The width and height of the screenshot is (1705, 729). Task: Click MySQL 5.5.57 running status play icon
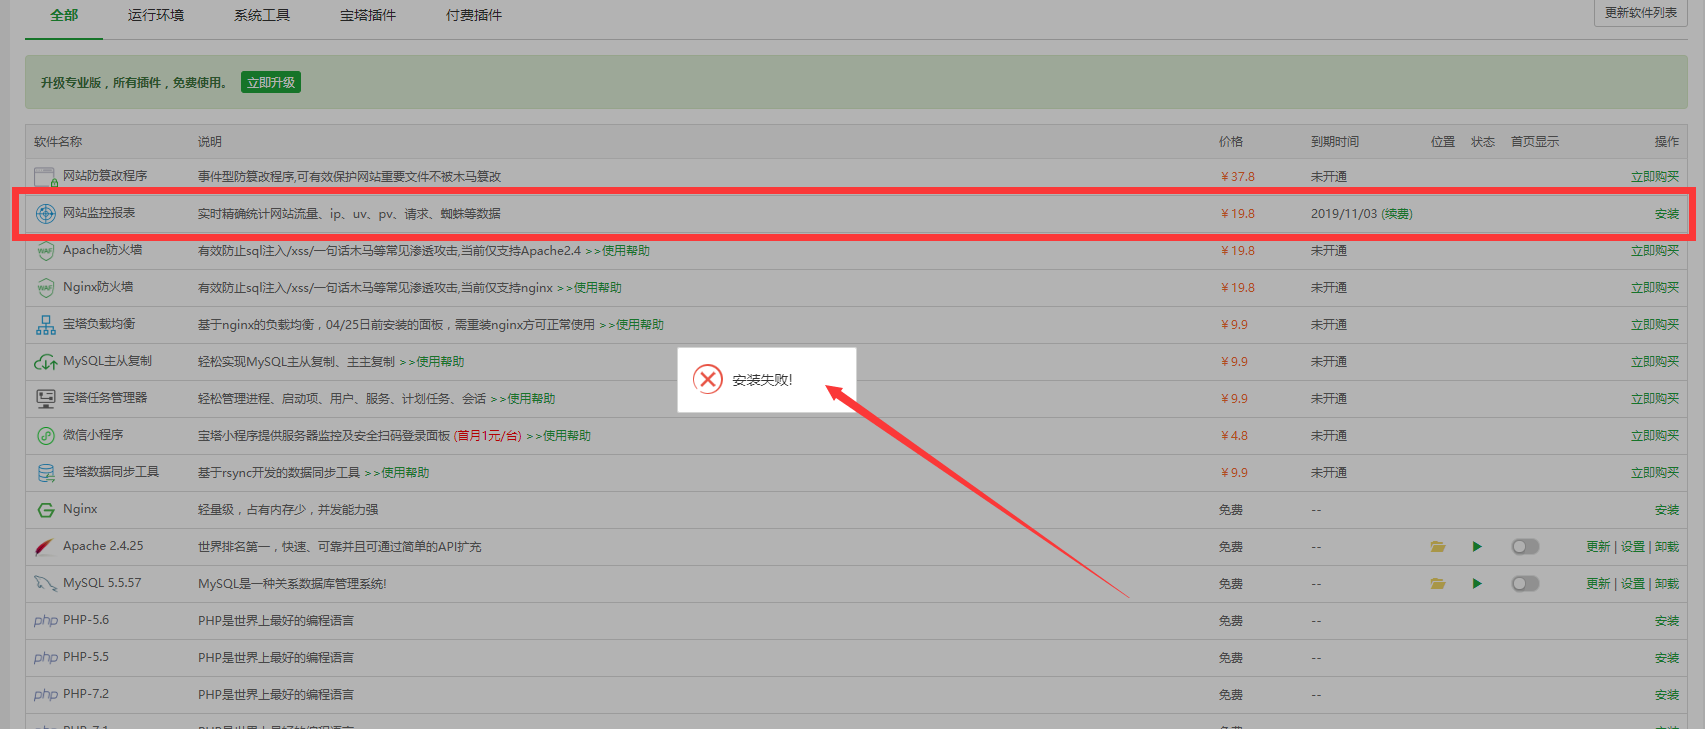tap(1477, 584)
